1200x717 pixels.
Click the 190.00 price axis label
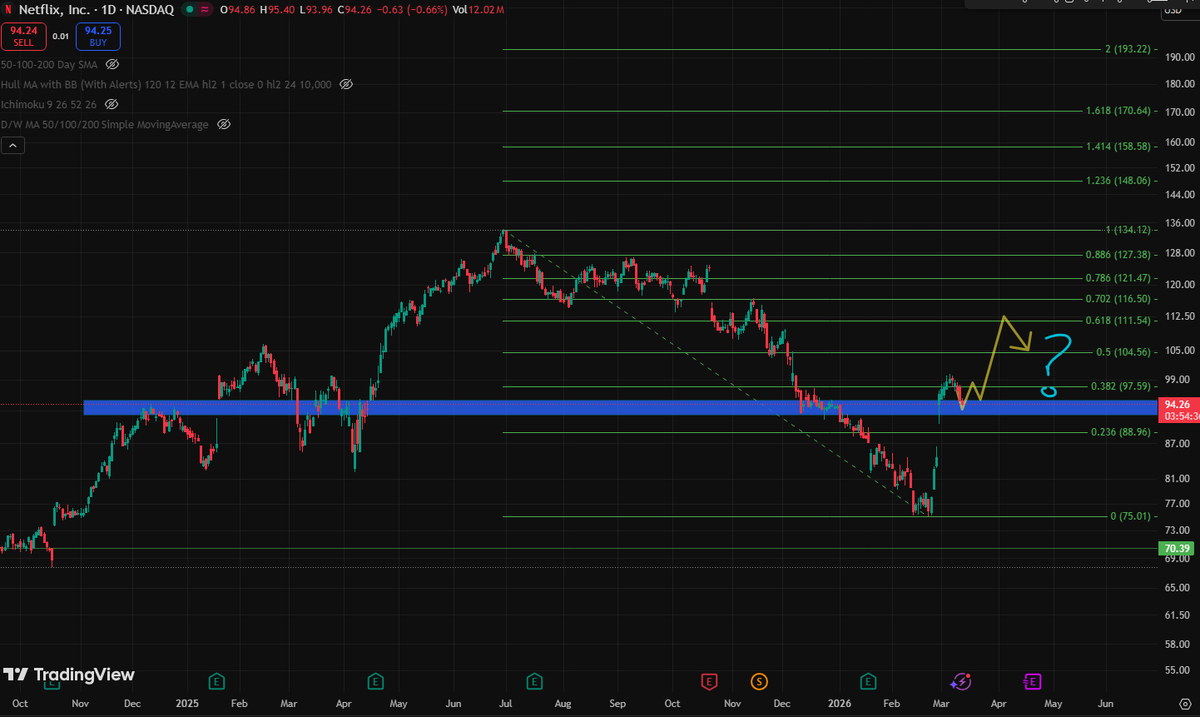[1178, 57]
